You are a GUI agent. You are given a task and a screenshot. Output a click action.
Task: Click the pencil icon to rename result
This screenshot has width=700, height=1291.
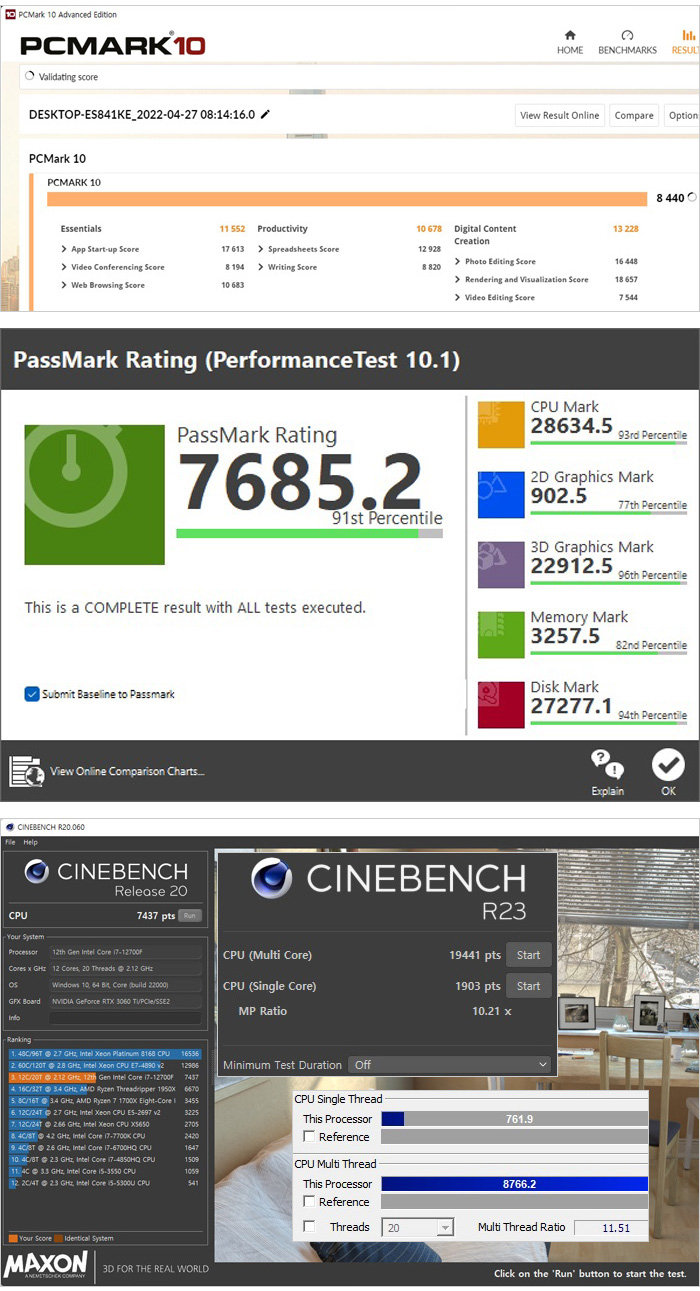(x=265, y=115)
